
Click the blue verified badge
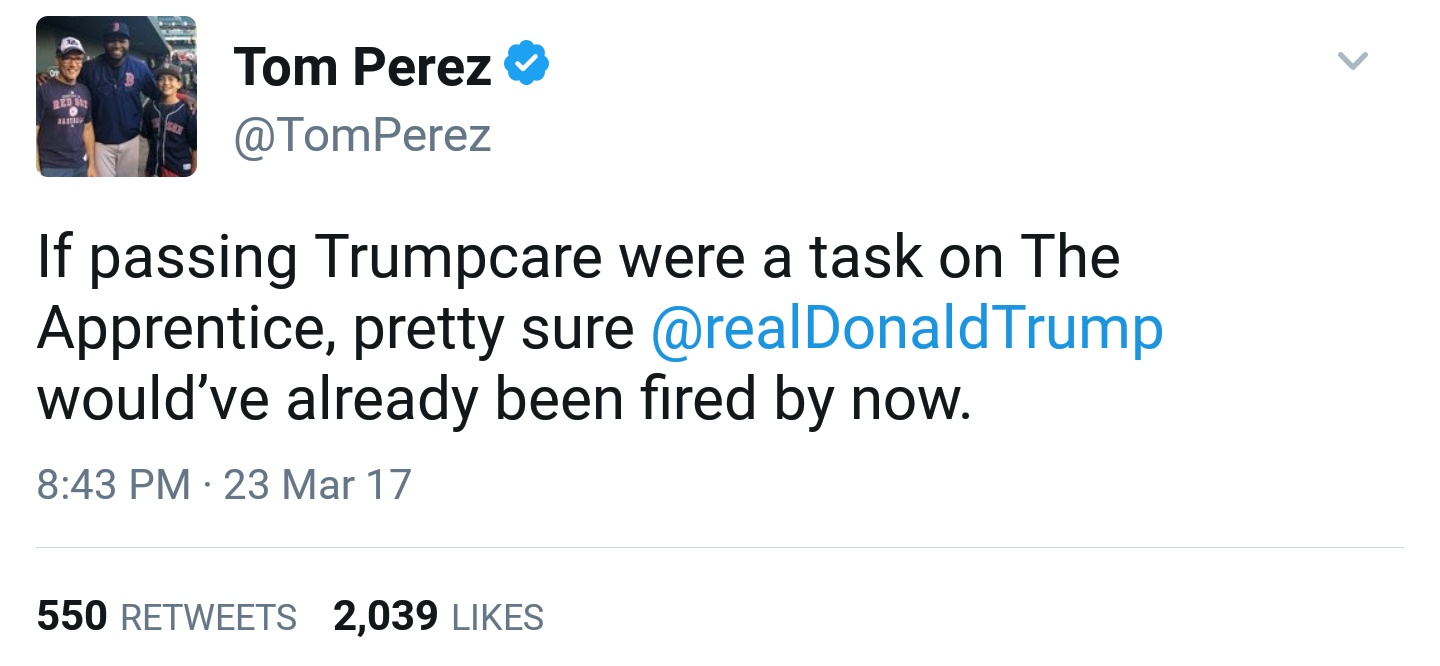(x=526, y=67)
